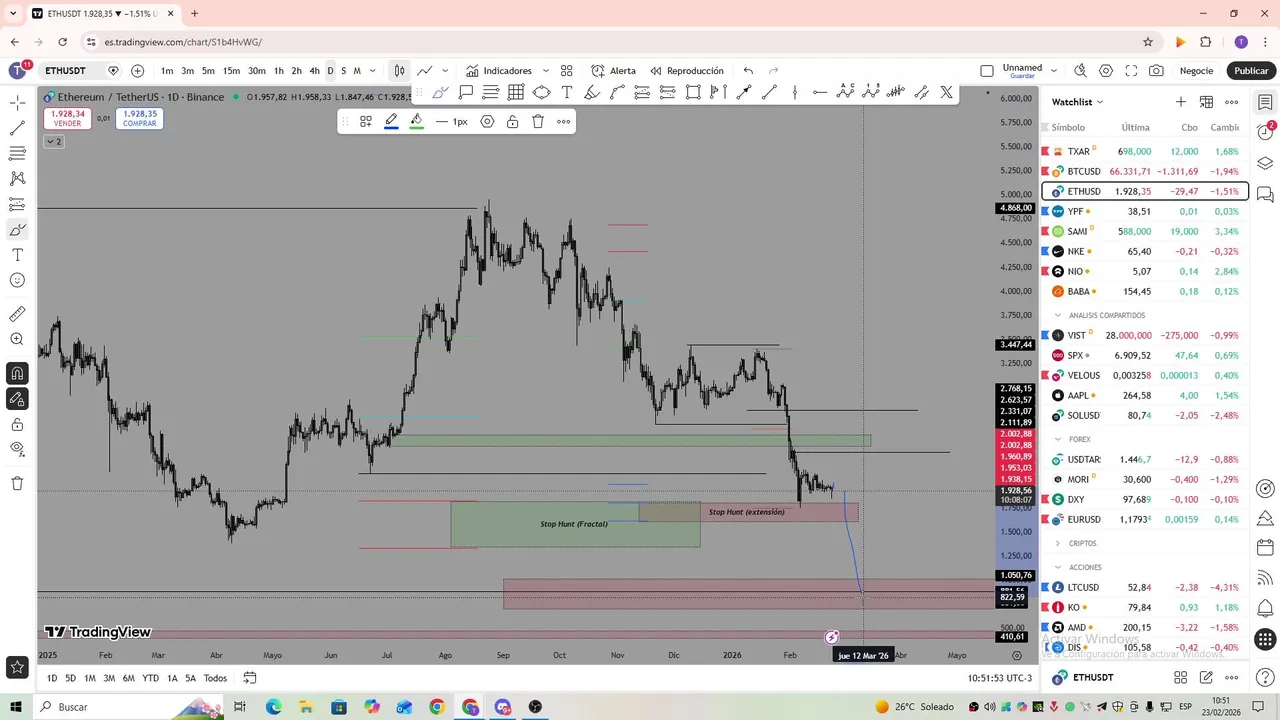Toggle keep drawing mode in the left sidebar
Screen dimensions: 1280x720
(x=17, y=399)
